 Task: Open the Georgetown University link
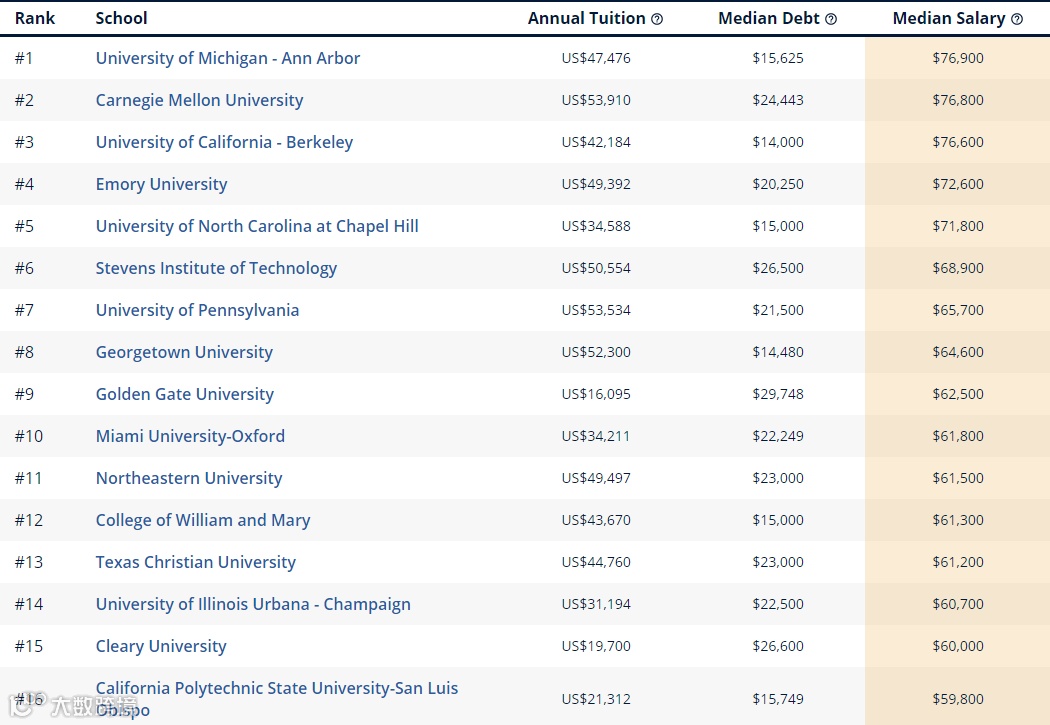click(x=184, y=352)
